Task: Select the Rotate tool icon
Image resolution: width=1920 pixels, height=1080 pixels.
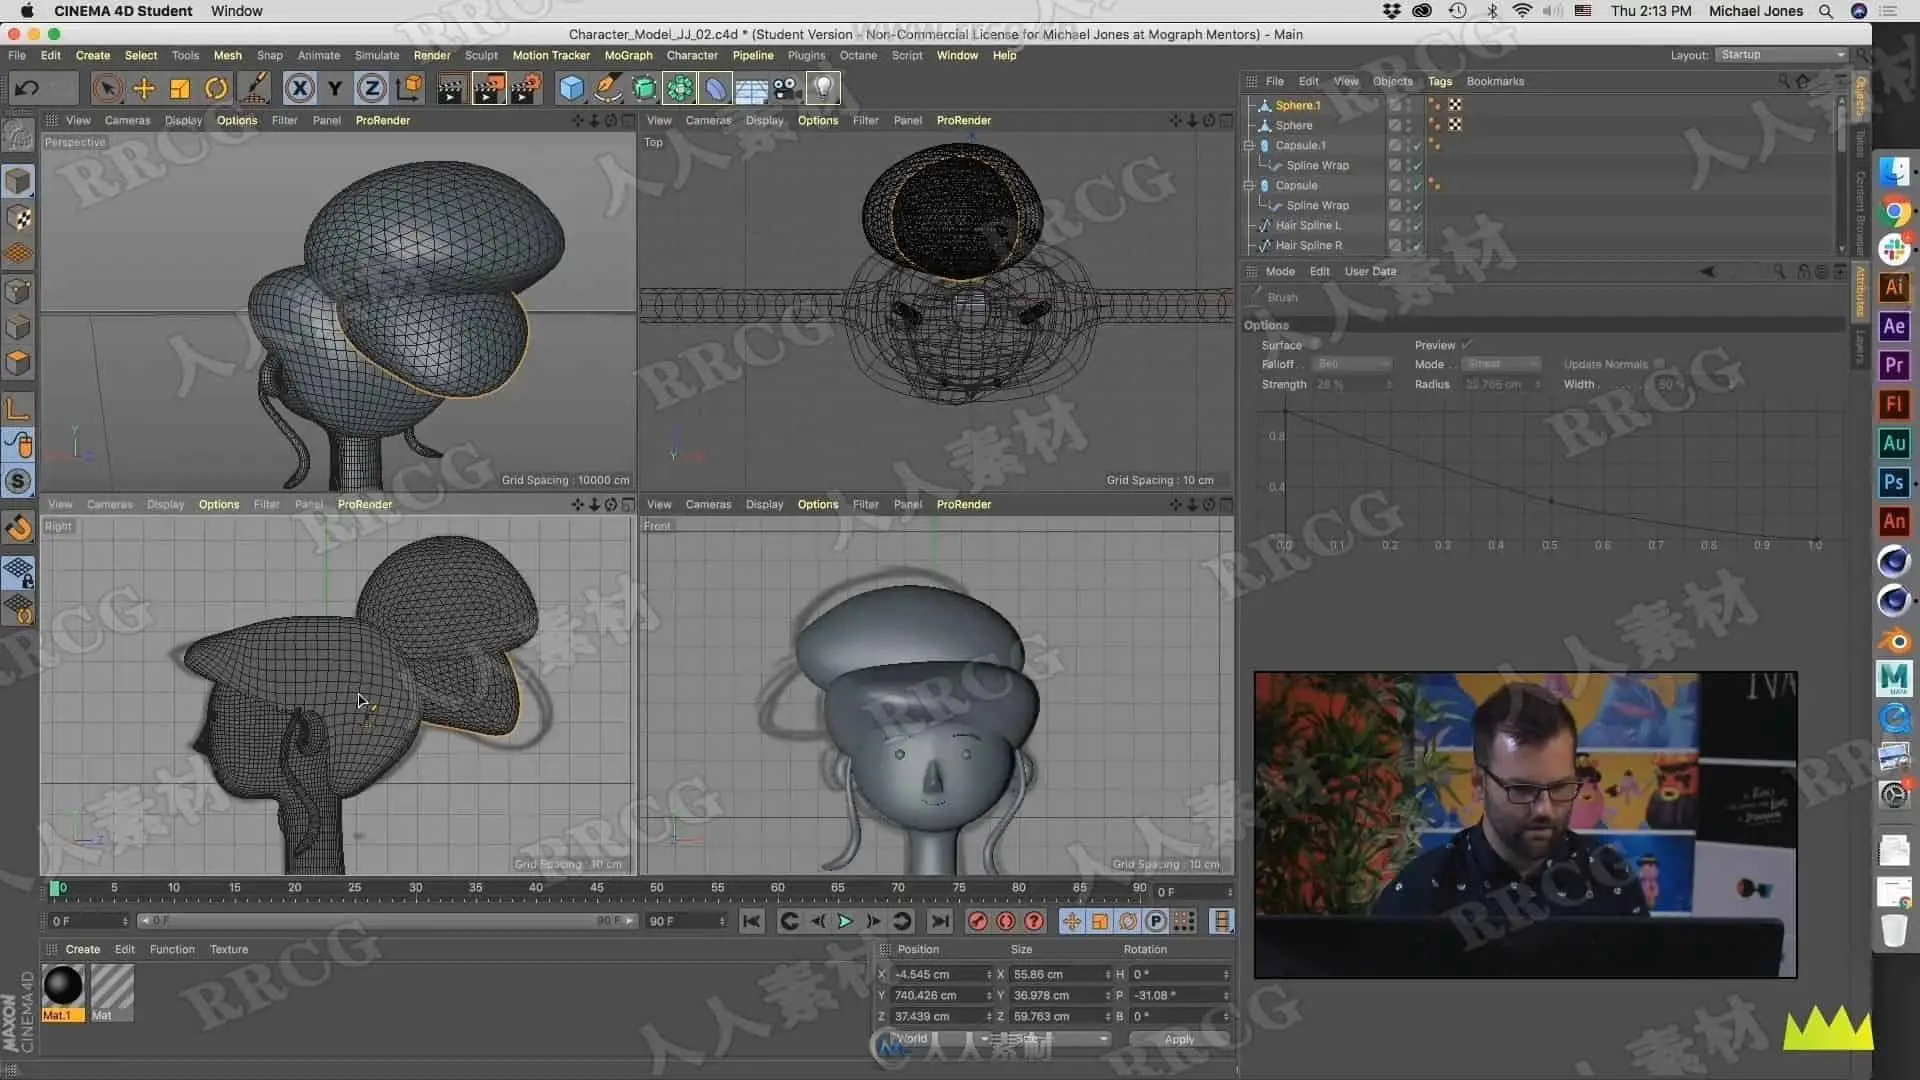Action: point(216,89)
